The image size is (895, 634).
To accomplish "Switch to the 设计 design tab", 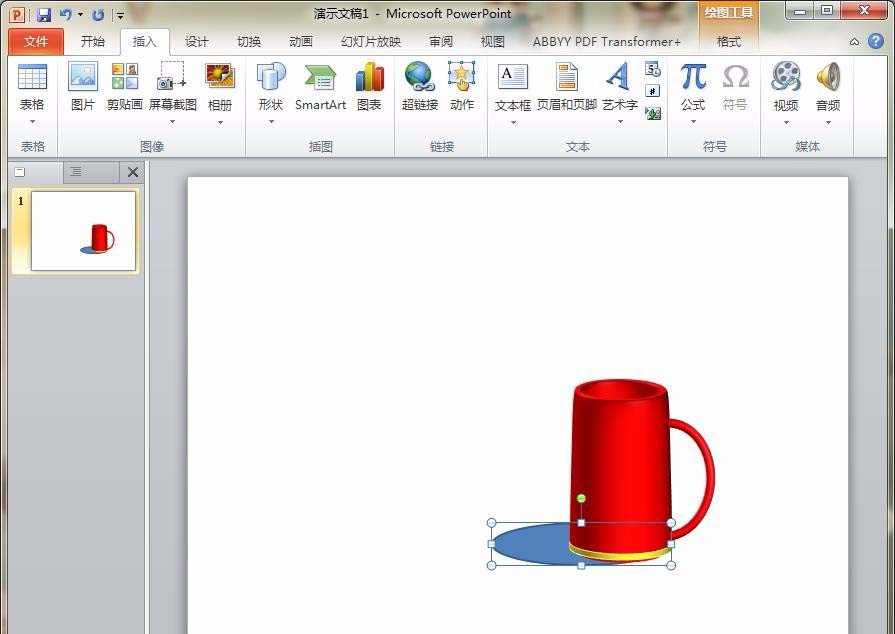I will coord(196,42).
